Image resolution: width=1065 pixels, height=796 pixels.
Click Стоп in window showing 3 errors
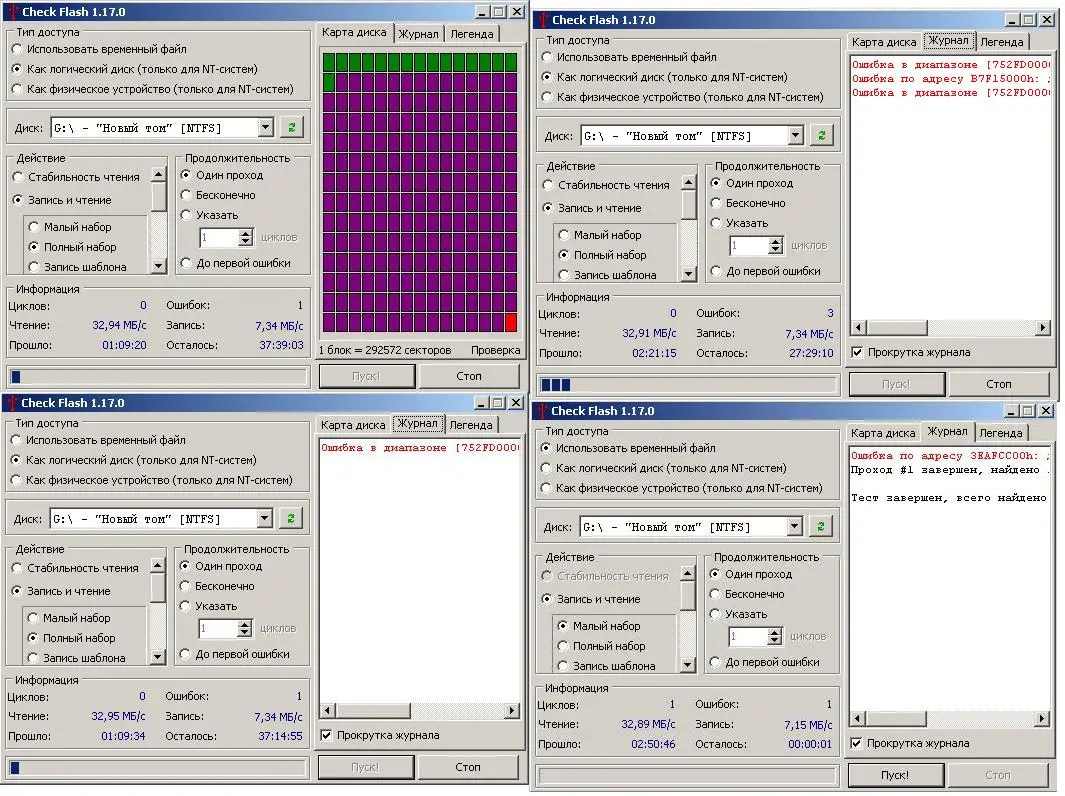(x=999, y=384)
